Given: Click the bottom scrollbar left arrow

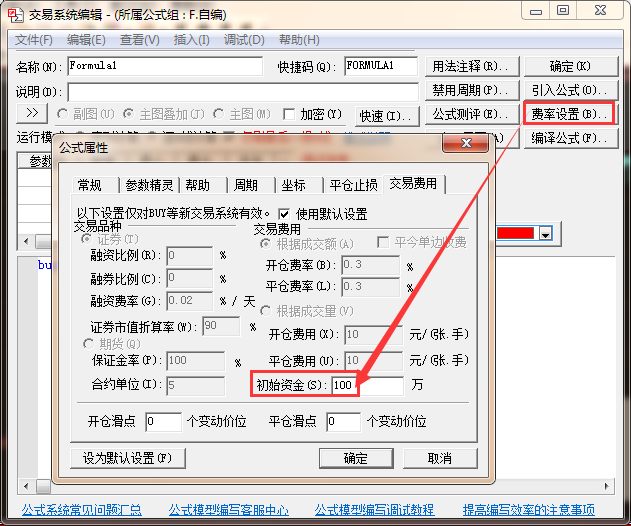Looking at the screenshot, I should point(26,487).
